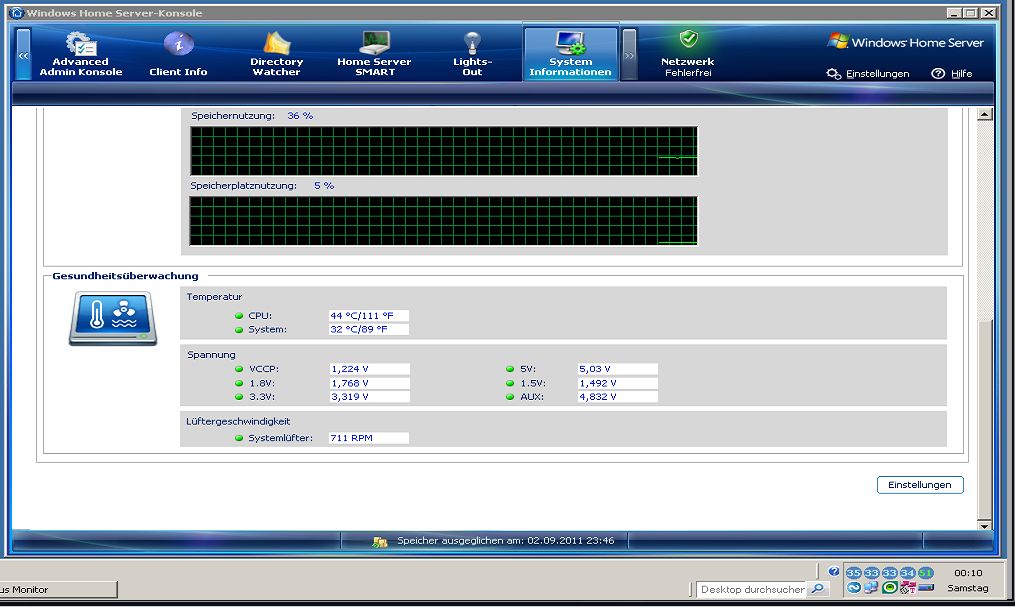
Task: Click the scrollbar down arrow
Action: pos(984,525)
